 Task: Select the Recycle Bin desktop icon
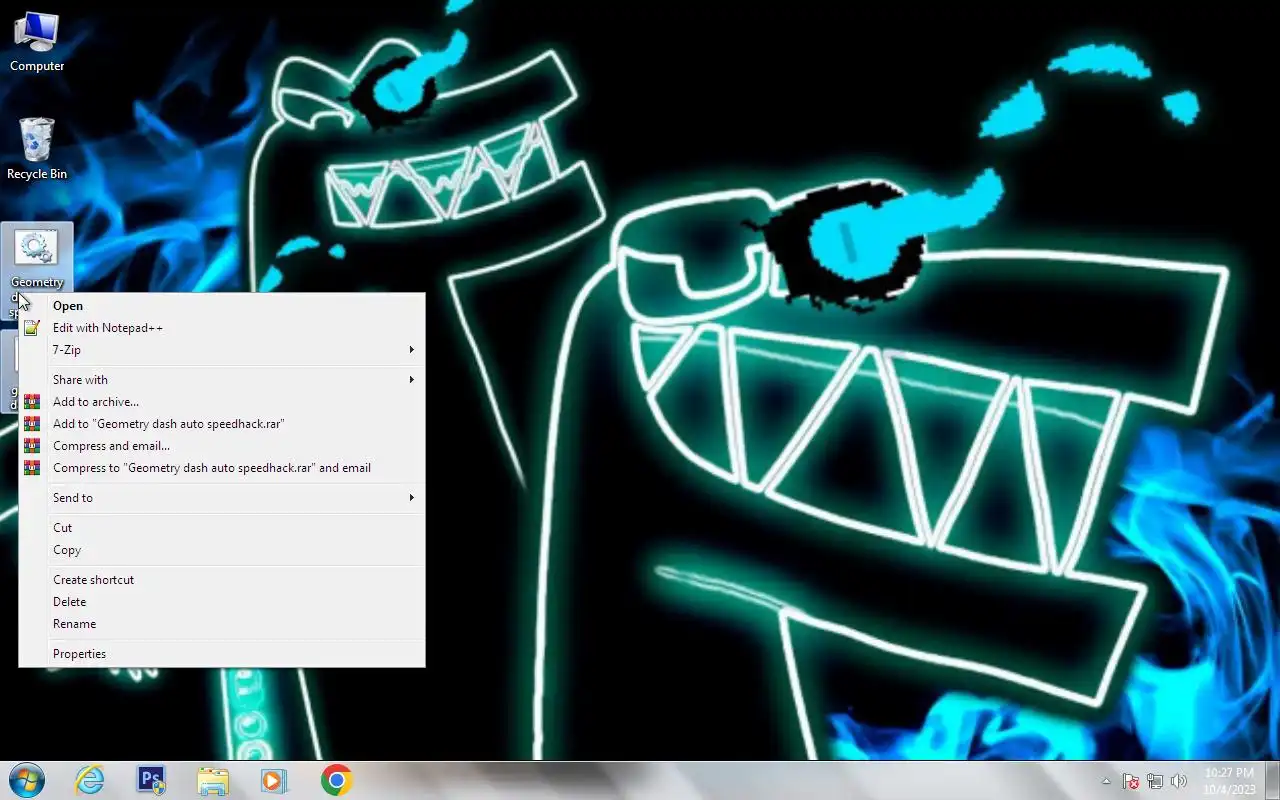pos(37,150)
